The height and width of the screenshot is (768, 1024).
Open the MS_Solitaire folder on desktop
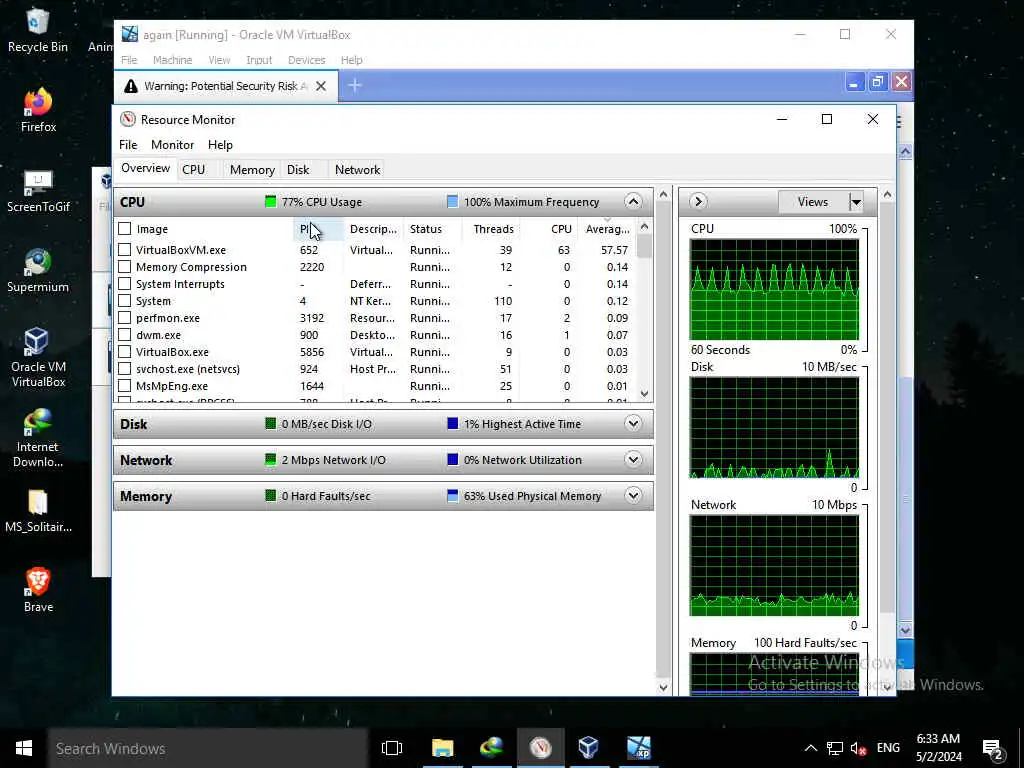tap(38, 511)
